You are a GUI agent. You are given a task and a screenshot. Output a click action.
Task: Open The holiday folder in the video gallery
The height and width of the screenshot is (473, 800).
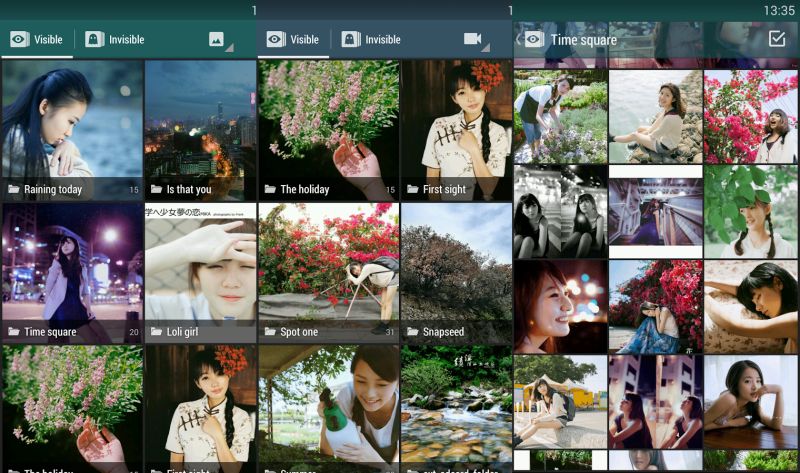(329, 130)
